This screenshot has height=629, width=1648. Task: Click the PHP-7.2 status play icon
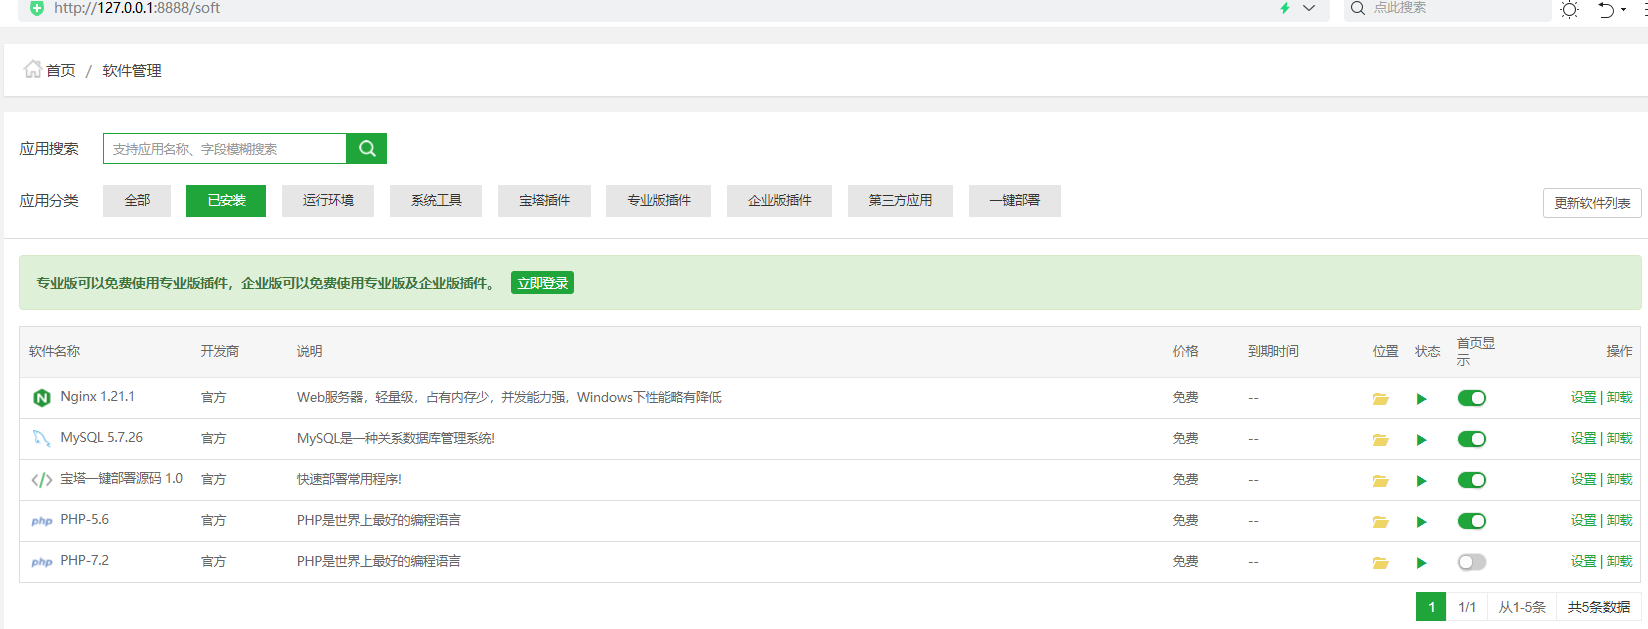click(1421, 563)
